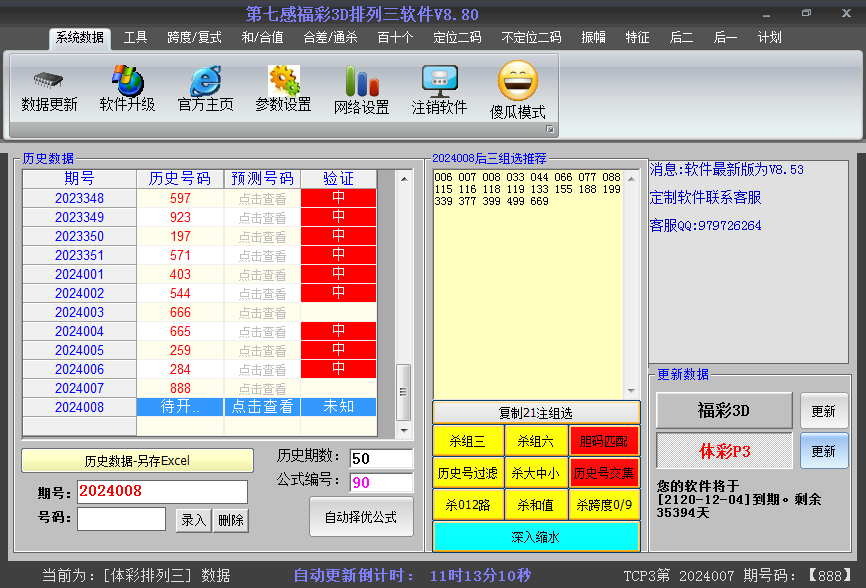Click the 客服QQ:979726264 text
This screenshot has width=866, height=588.
(x=706, y=225)
